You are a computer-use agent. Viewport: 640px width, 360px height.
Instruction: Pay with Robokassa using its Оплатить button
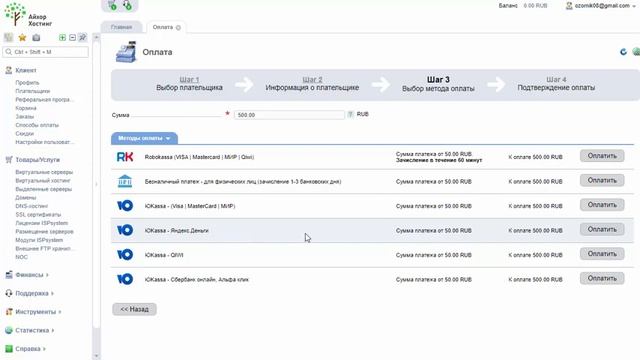(x=602, y=156)
